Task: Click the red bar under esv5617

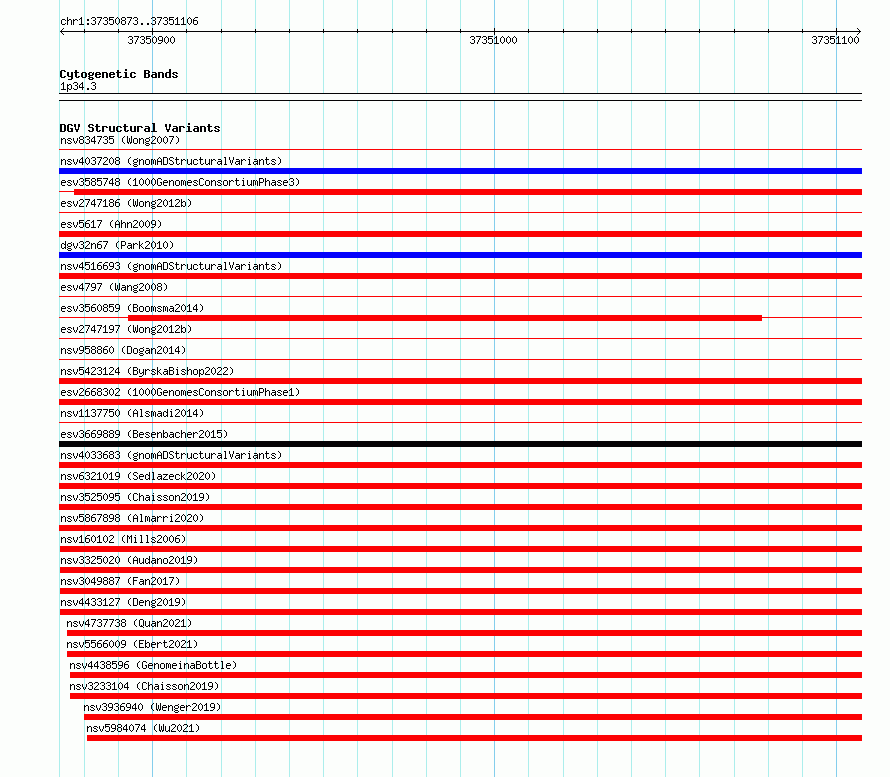Action: [x=460, y=234]
